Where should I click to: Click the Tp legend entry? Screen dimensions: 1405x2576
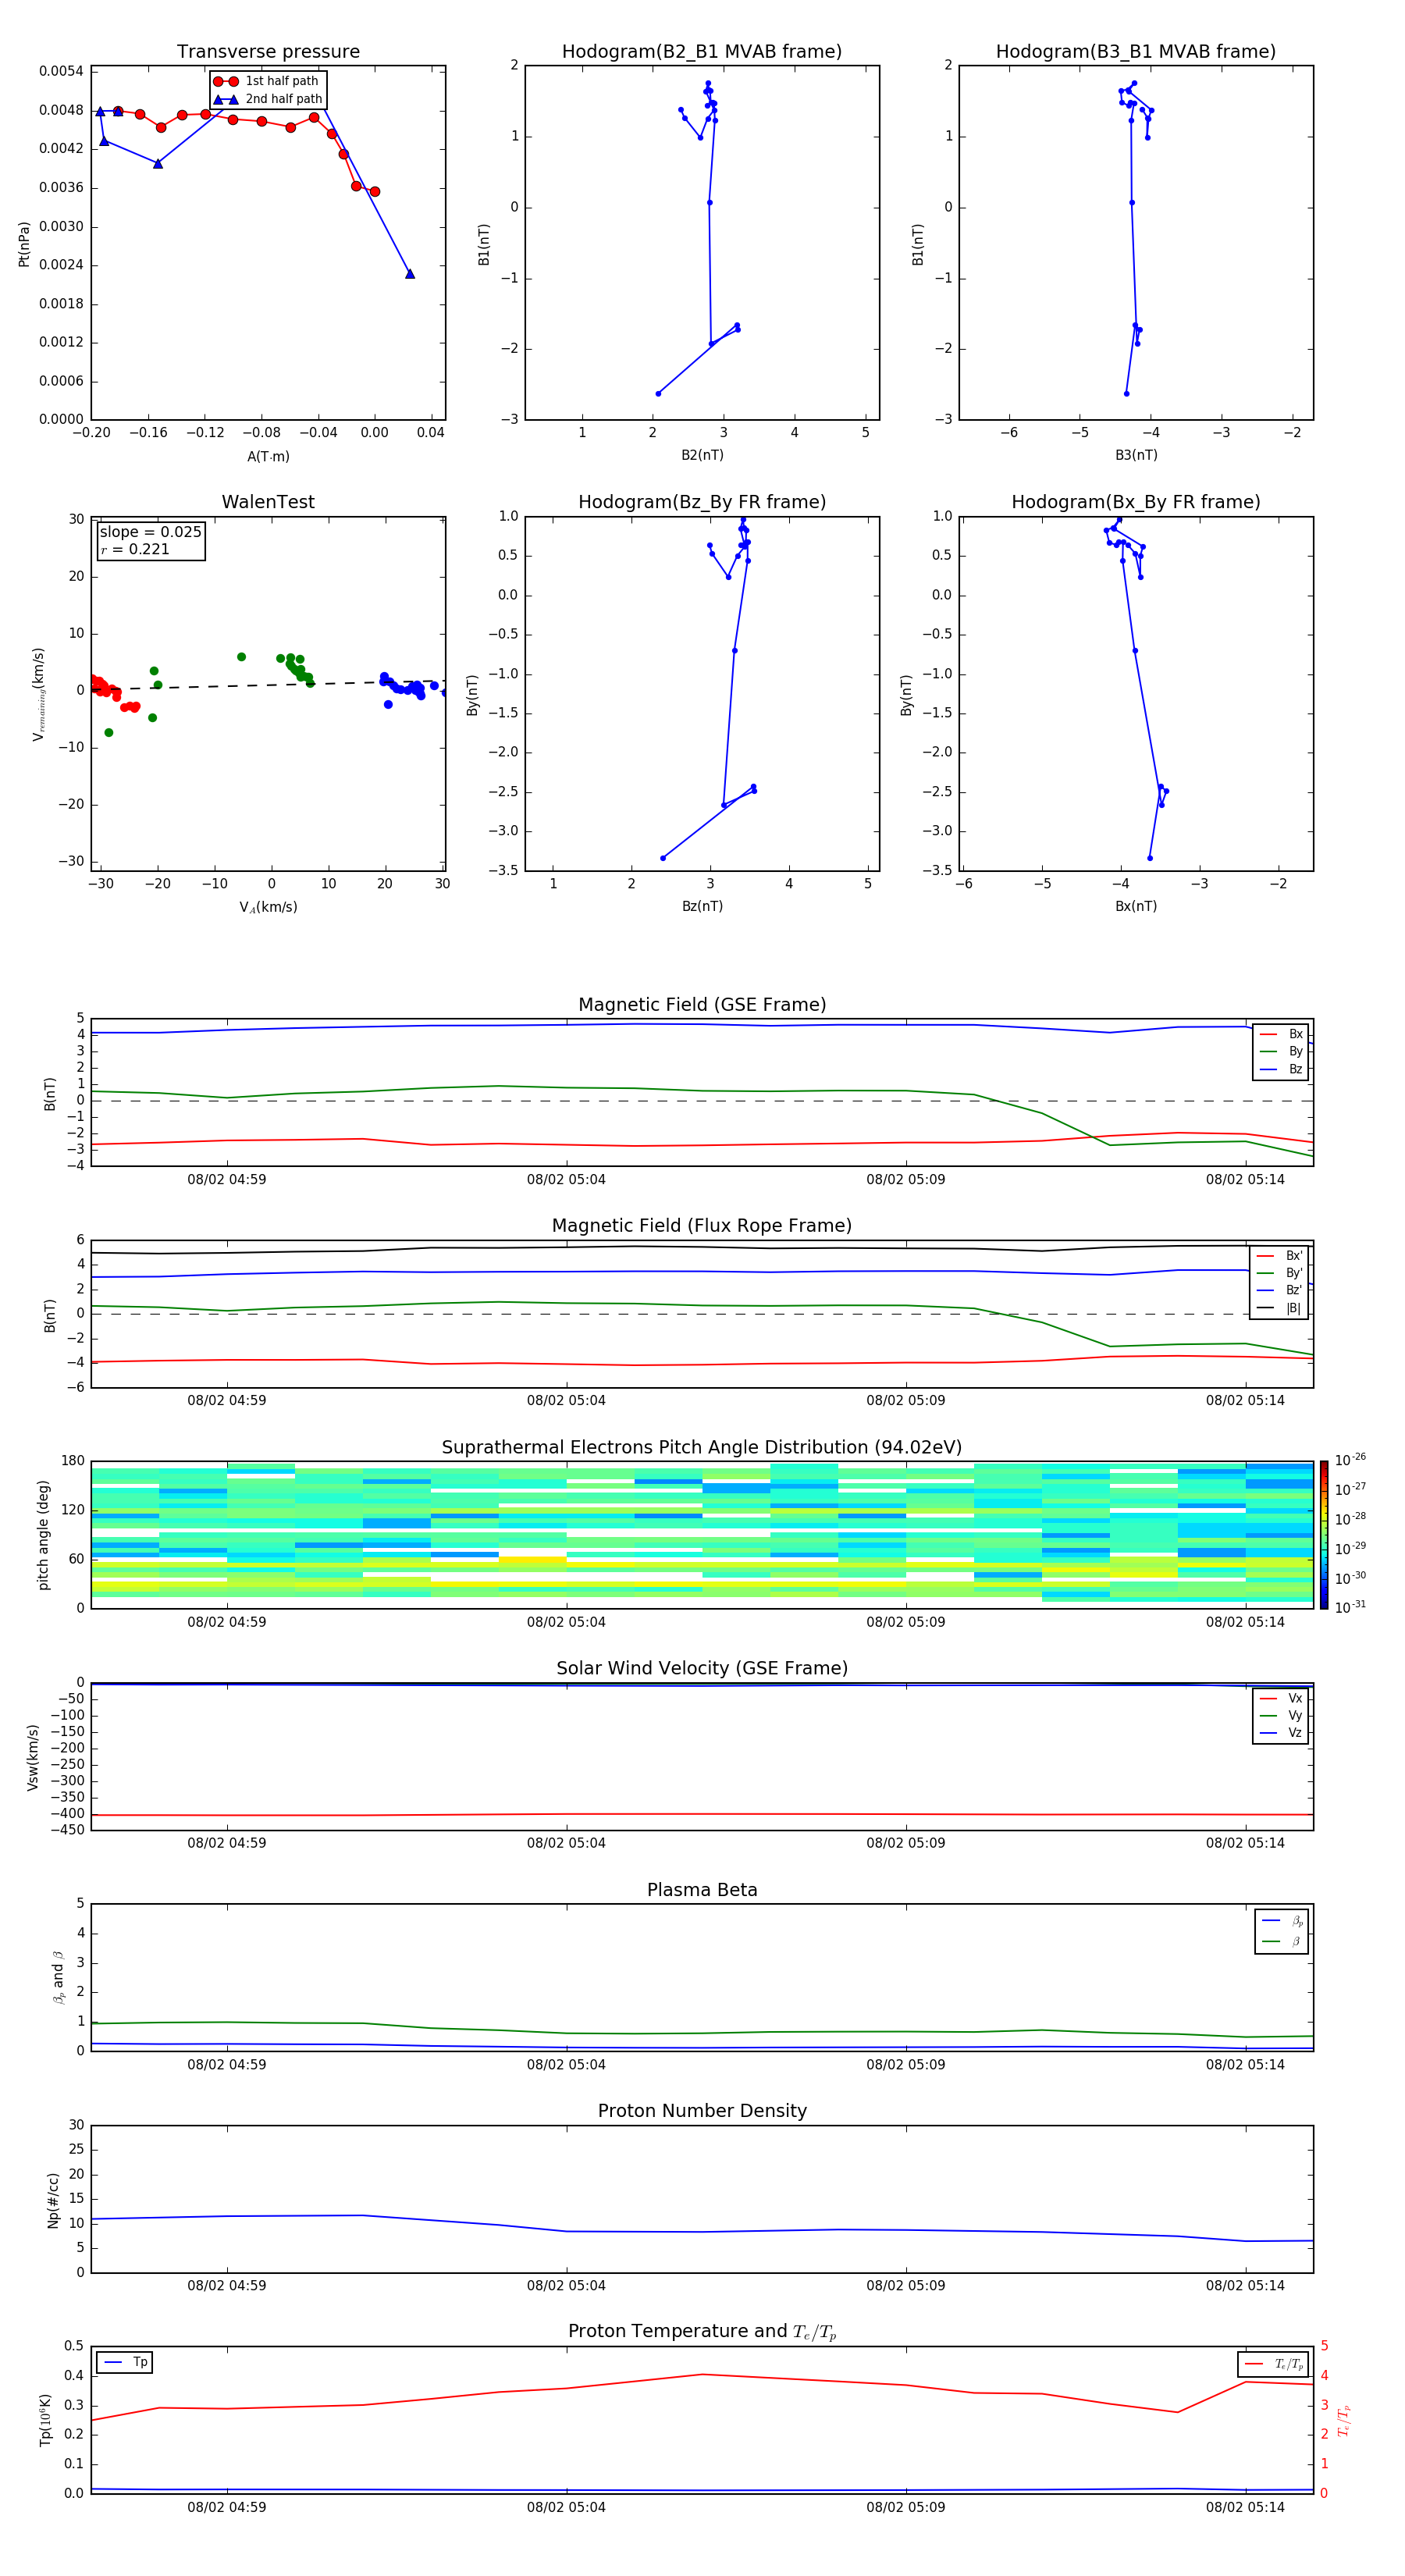click(x=125, y=2362)
